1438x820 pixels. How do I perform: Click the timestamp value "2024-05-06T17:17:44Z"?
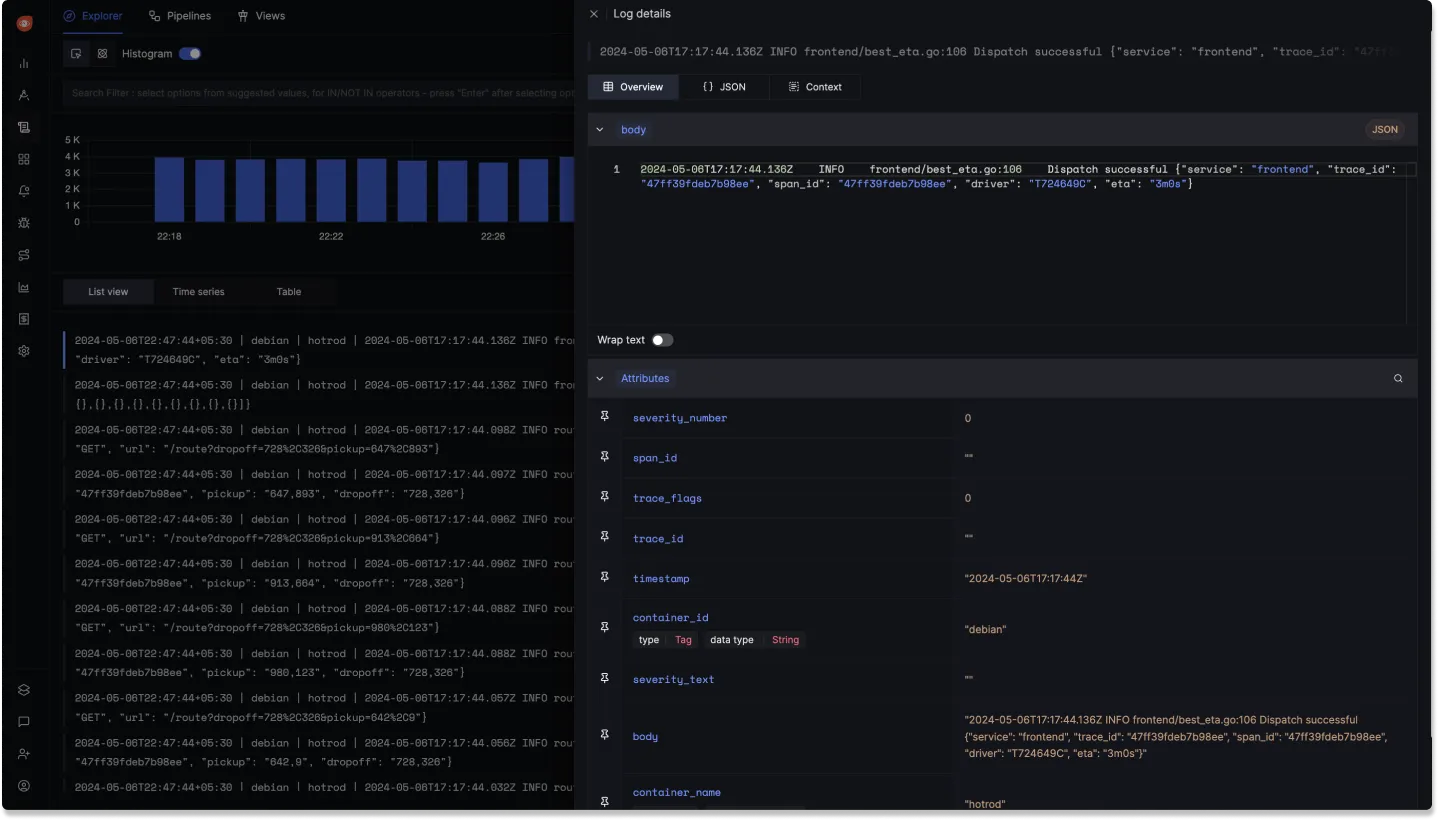pos(1025,579)
